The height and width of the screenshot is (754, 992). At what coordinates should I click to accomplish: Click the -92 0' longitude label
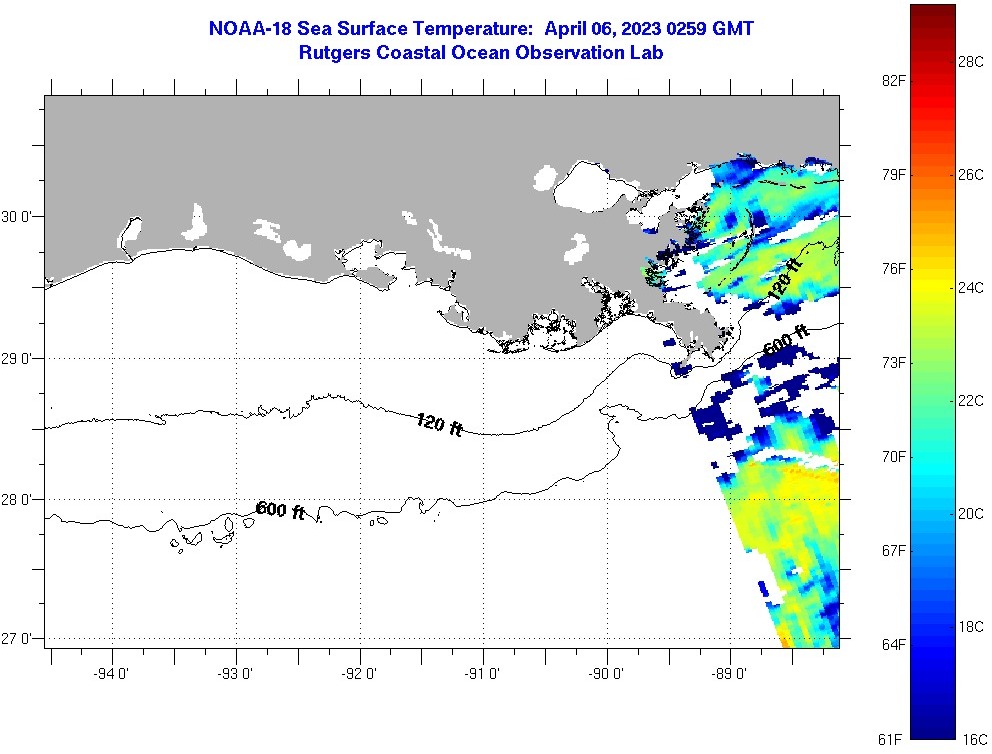(x=359, y=674)
